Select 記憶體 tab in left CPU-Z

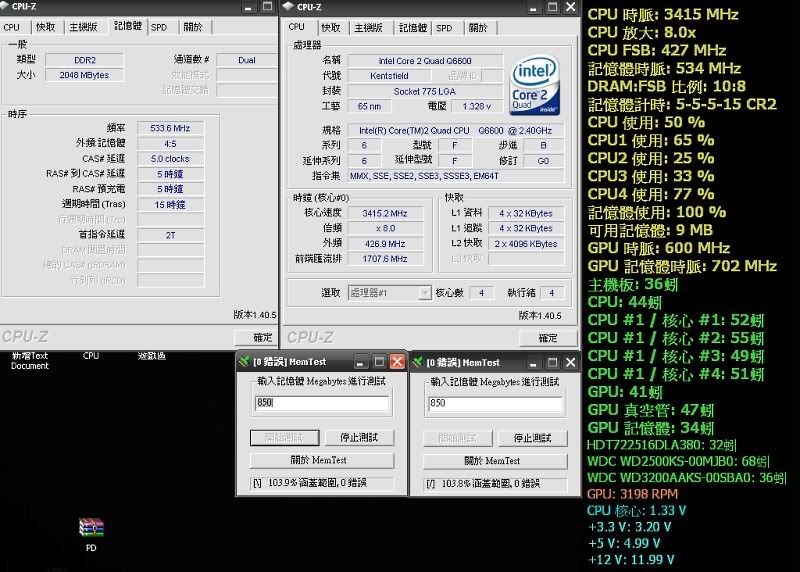[128, 26]
